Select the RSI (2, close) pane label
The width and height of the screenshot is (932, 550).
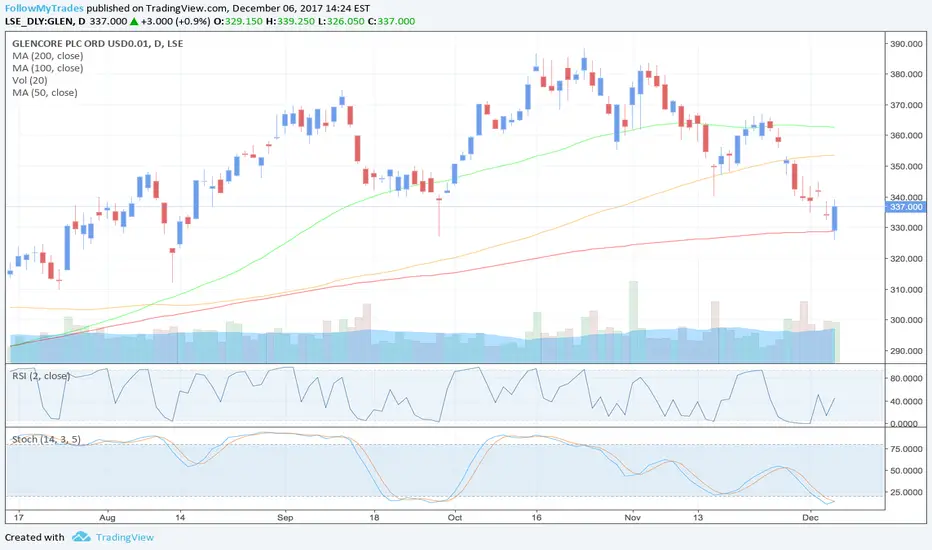pos(41,376)
